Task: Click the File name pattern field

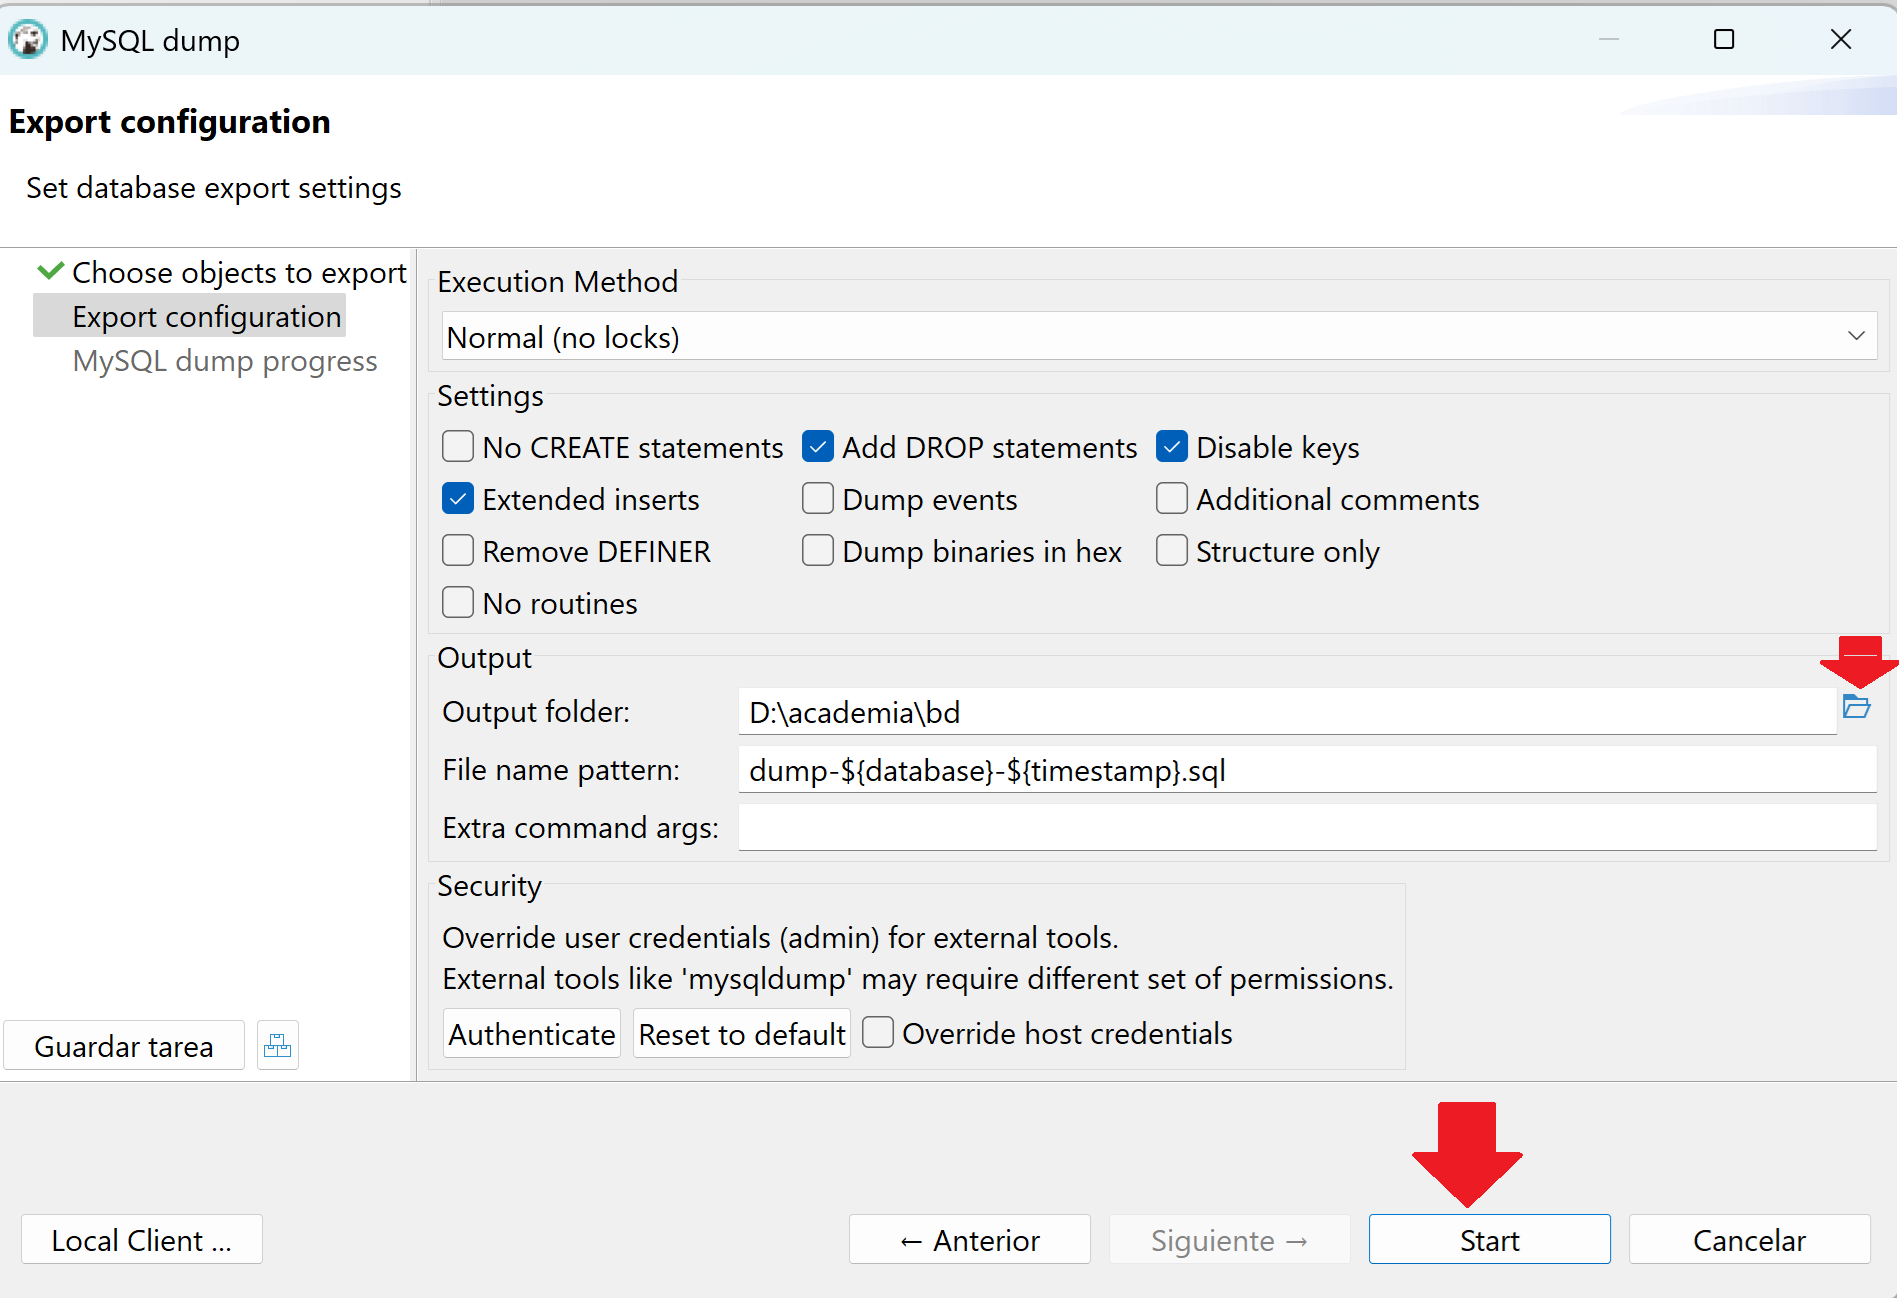Action: pyautogui.click(x=1307, y=770)
